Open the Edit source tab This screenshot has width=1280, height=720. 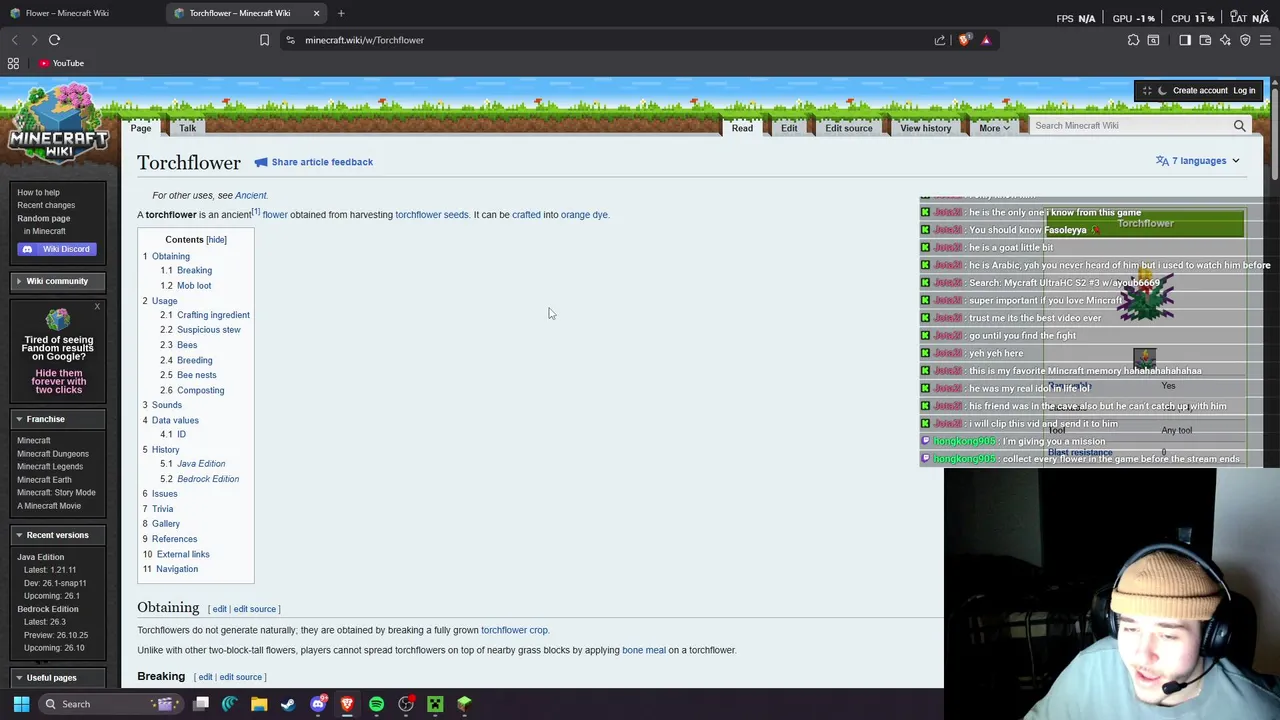tap(849, 128)
